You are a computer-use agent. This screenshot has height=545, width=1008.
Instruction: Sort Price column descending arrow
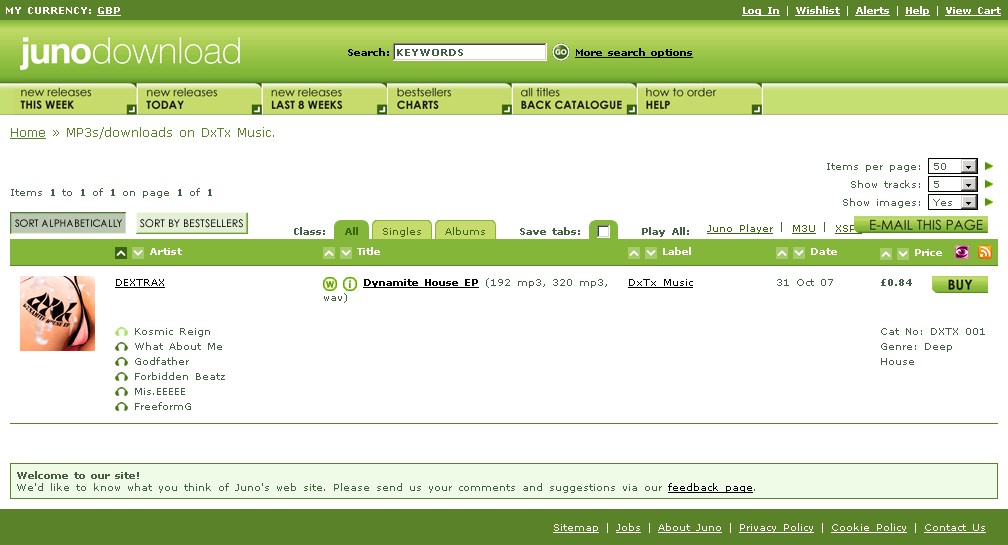[903, 254]
